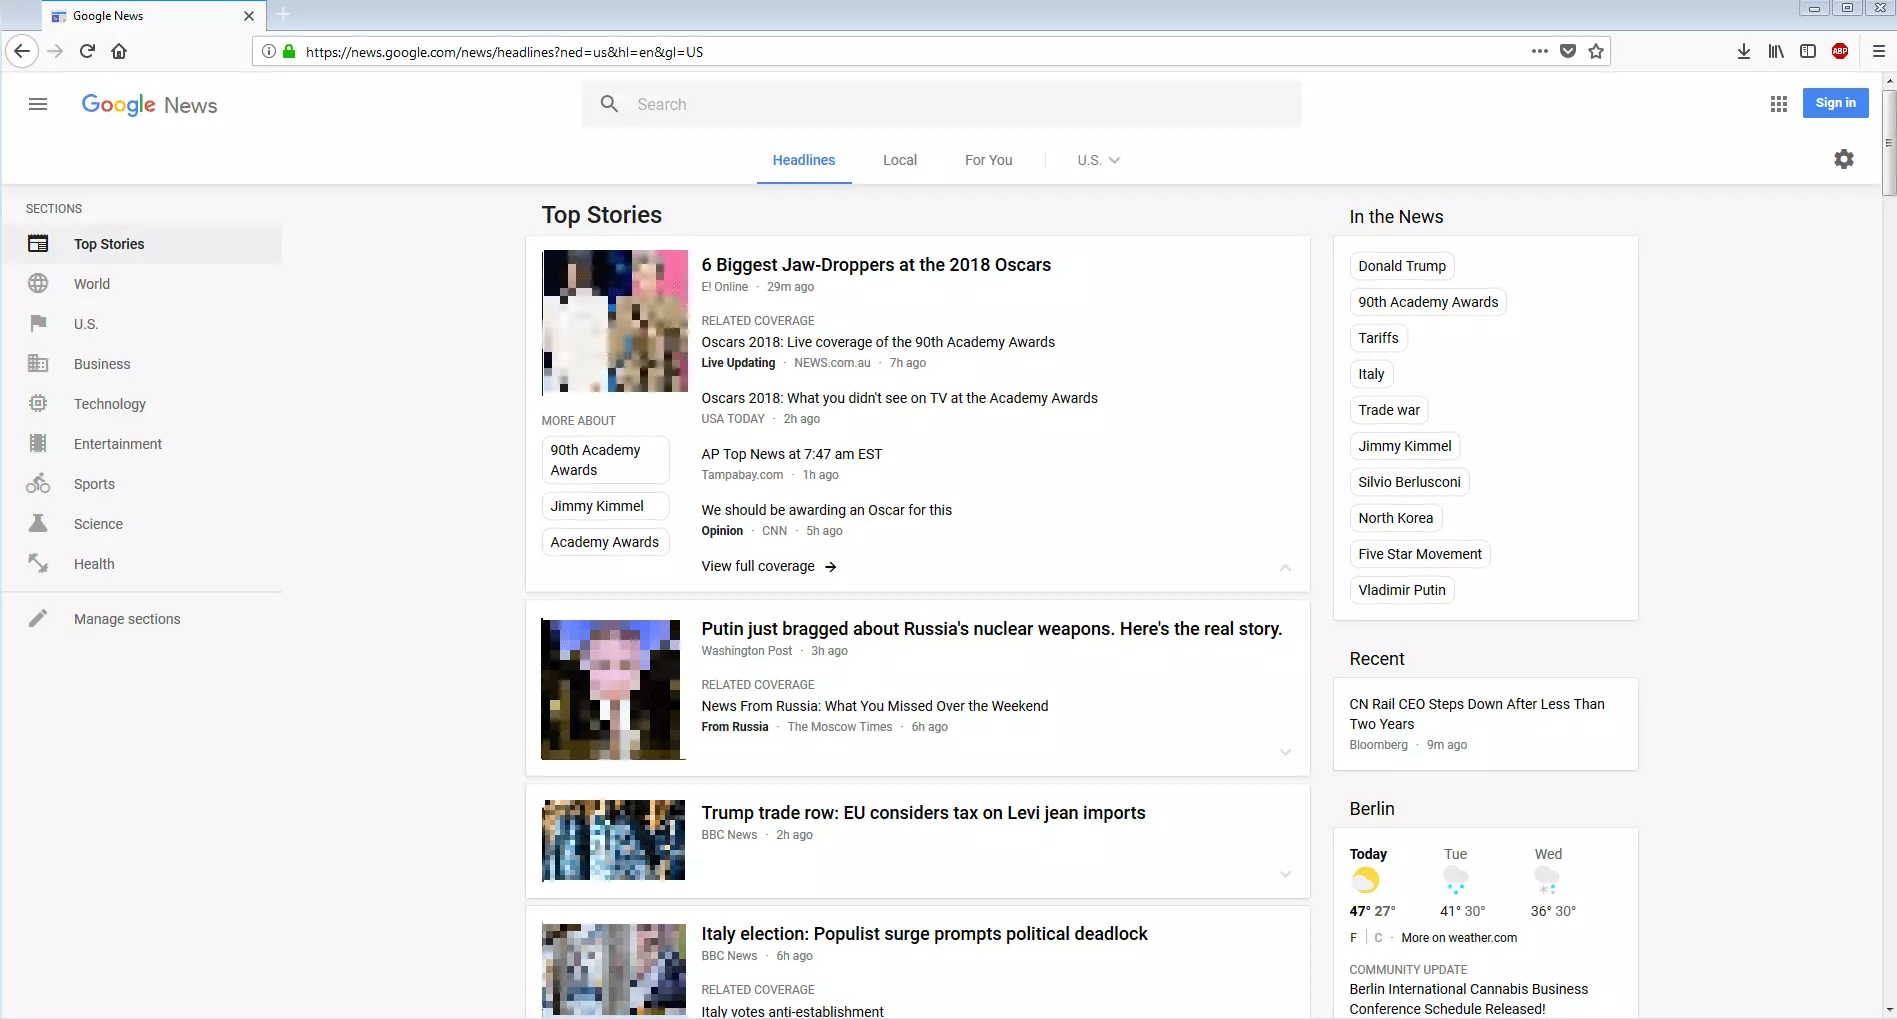
Task: Click the page vertical scrollbar
Action: coord(1889,145)
